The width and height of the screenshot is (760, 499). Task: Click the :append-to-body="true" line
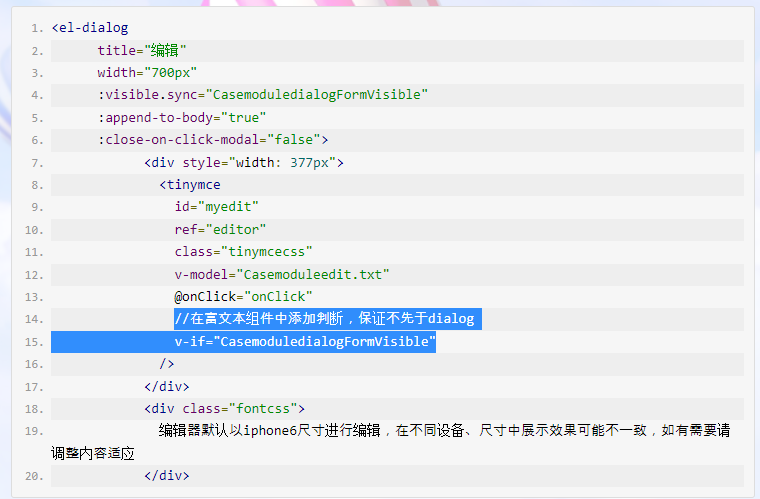point(181,118)
